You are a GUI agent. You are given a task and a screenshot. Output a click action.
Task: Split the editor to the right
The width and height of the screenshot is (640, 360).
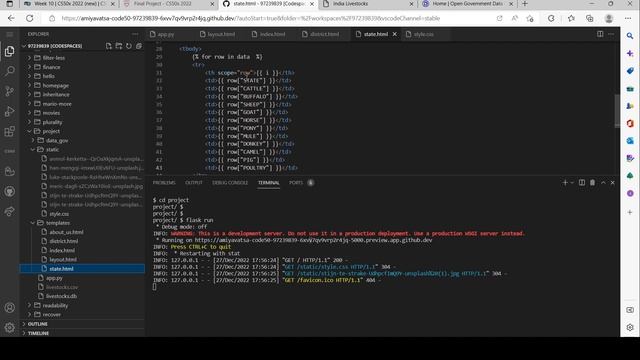[x=600, y=34]
